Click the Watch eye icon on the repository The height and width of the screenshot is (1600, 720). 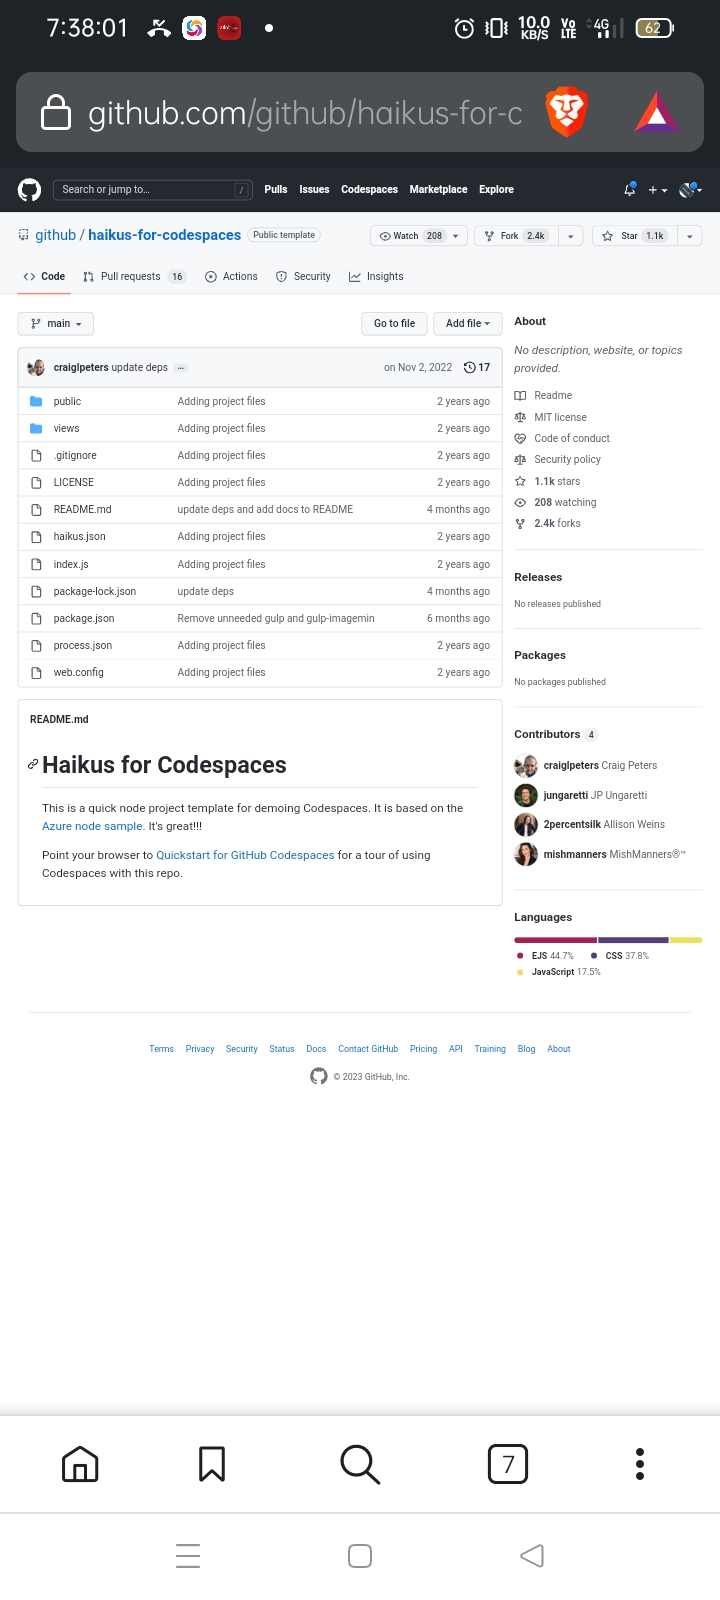pyautogui.click(x=387, y=235)
